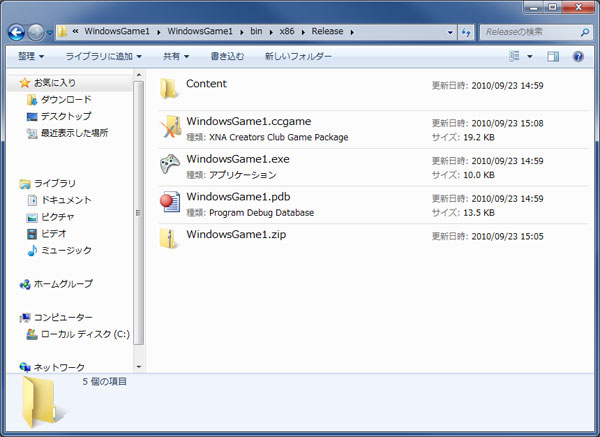Viewport: 600px width, 437px height.
Task: Navigate to x86 in the breadcrumb
Action: (287, 31)
